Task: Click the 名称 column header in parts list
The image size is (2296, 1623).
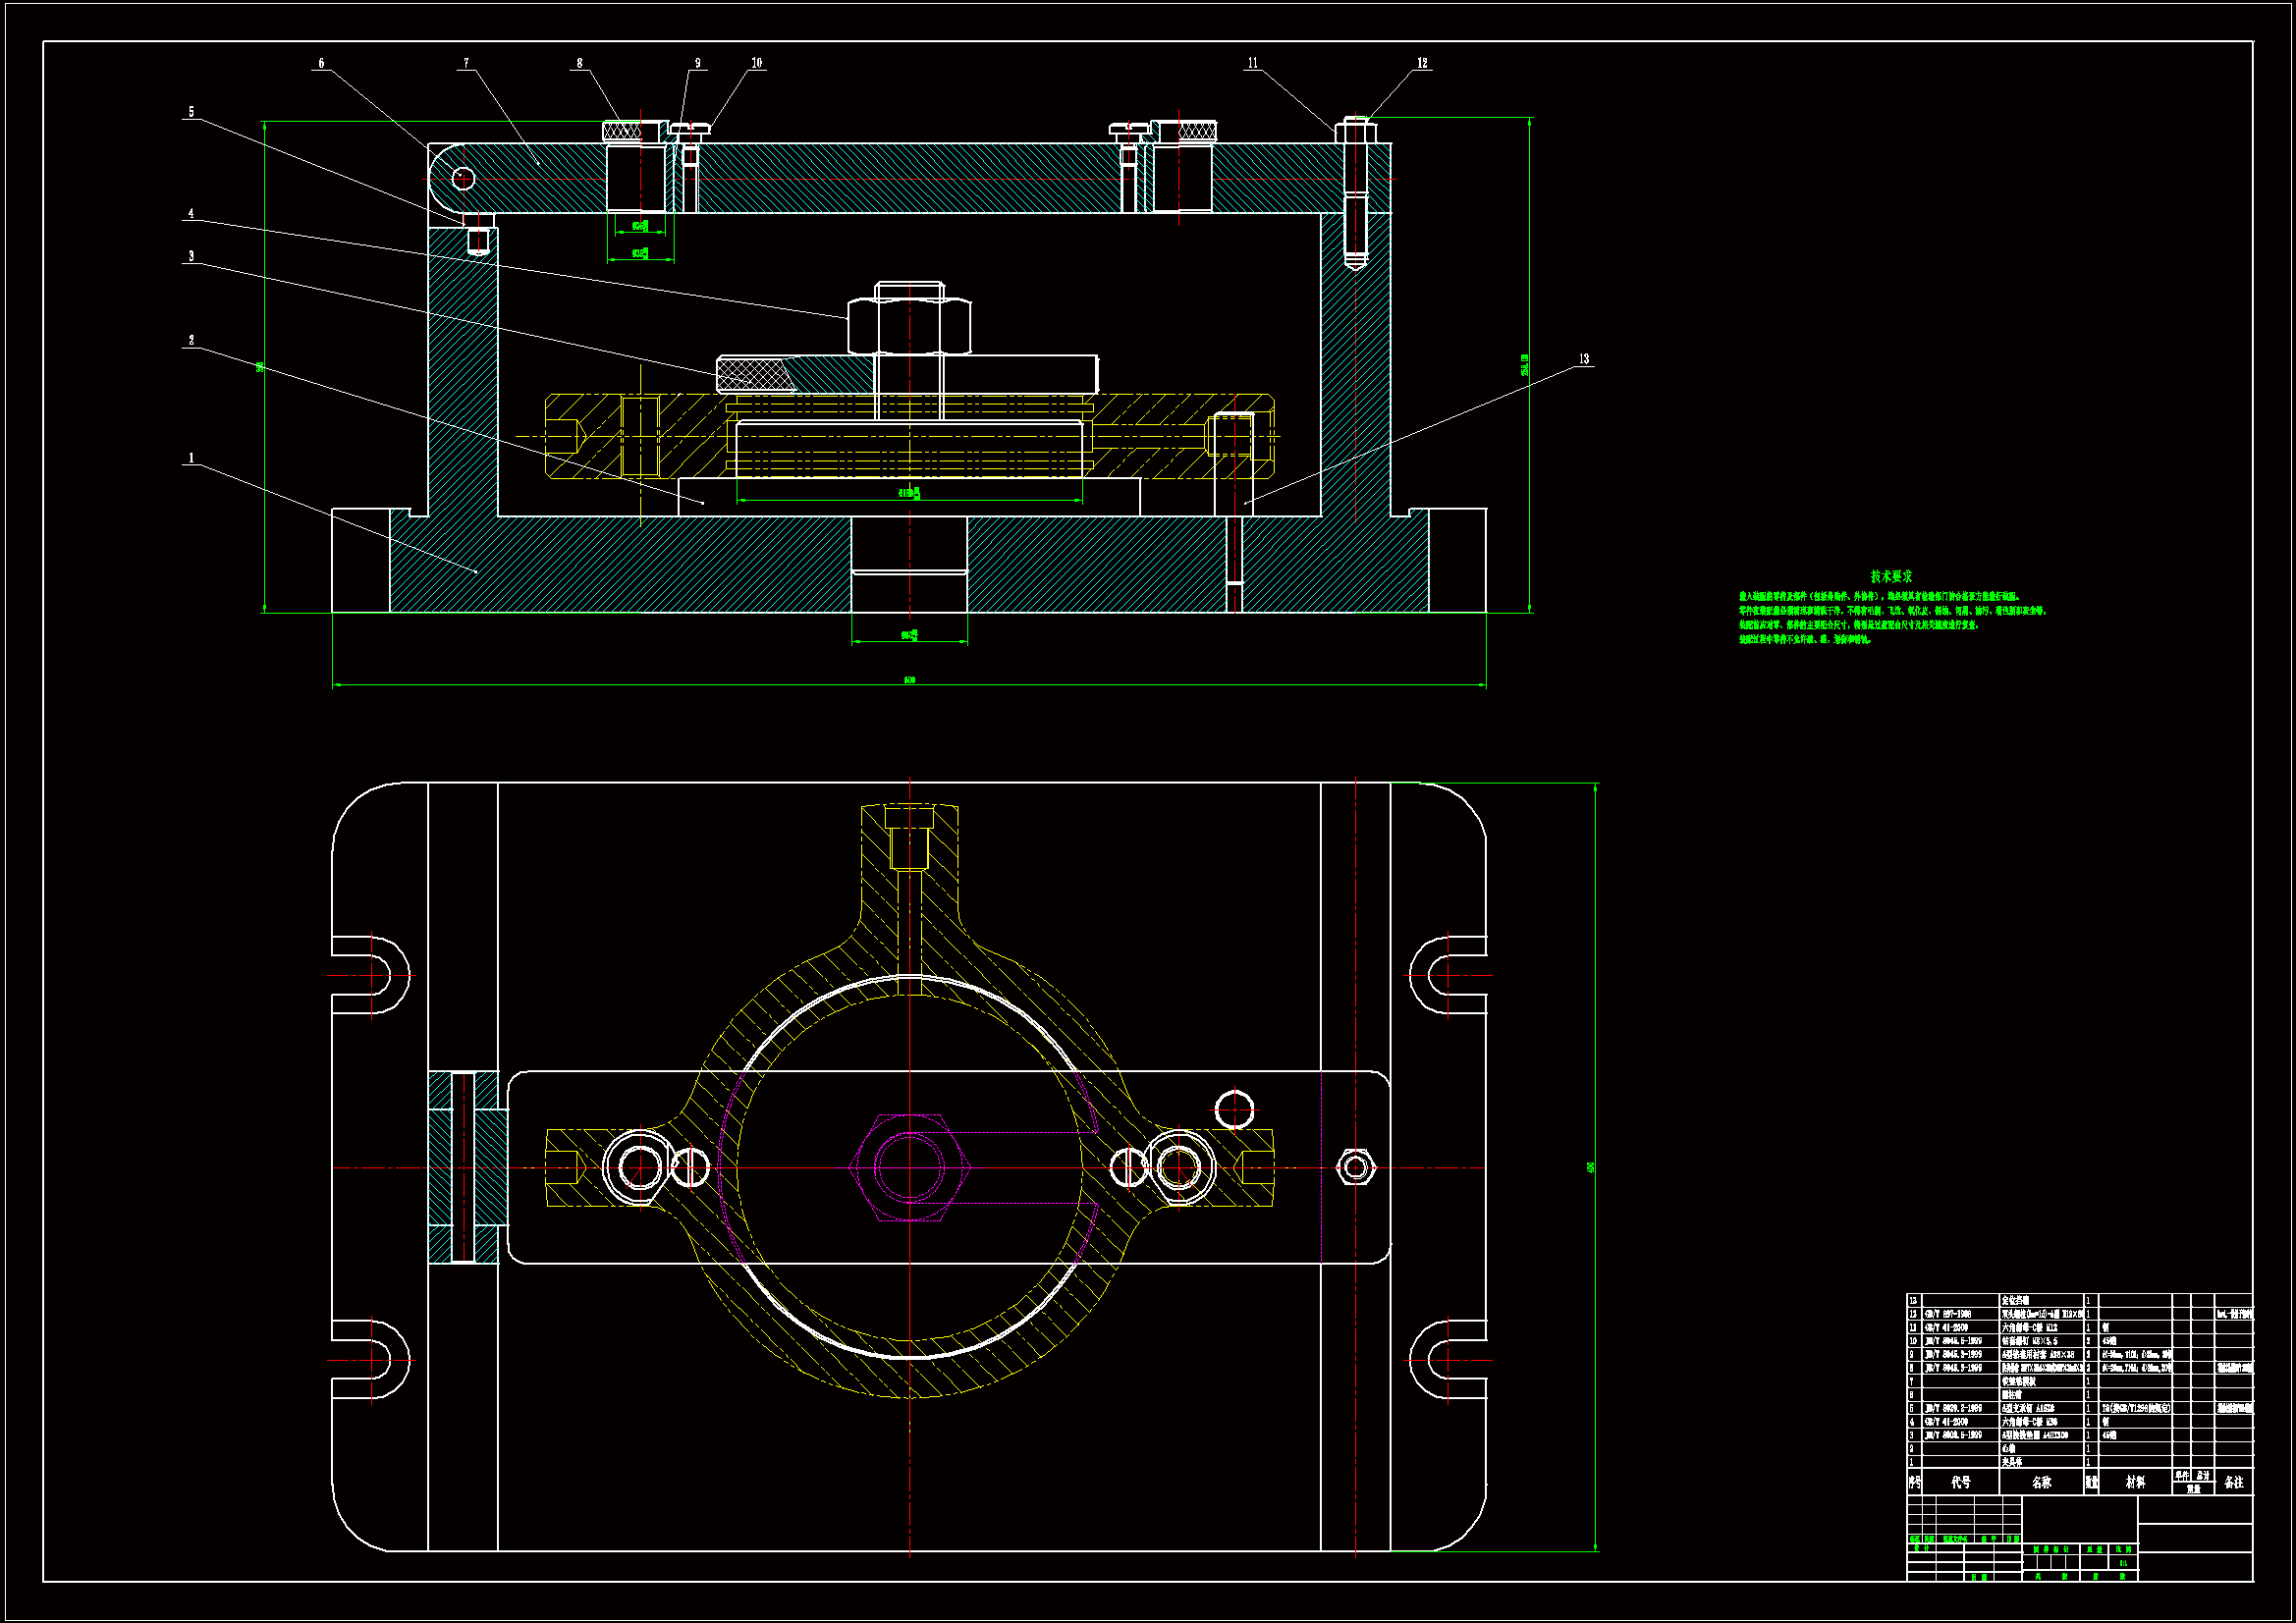Action: [x=2041, y=1482]
